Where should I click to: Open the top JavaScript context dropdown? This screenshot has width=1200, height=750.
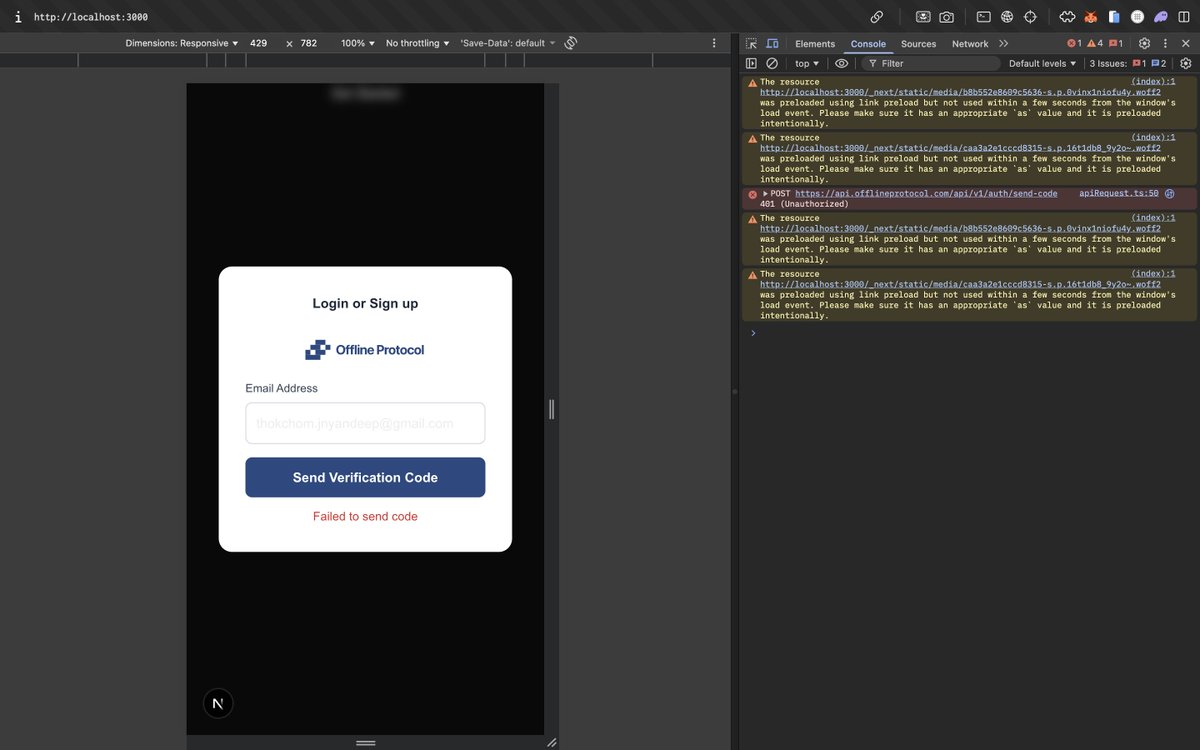tap(807, 63)
